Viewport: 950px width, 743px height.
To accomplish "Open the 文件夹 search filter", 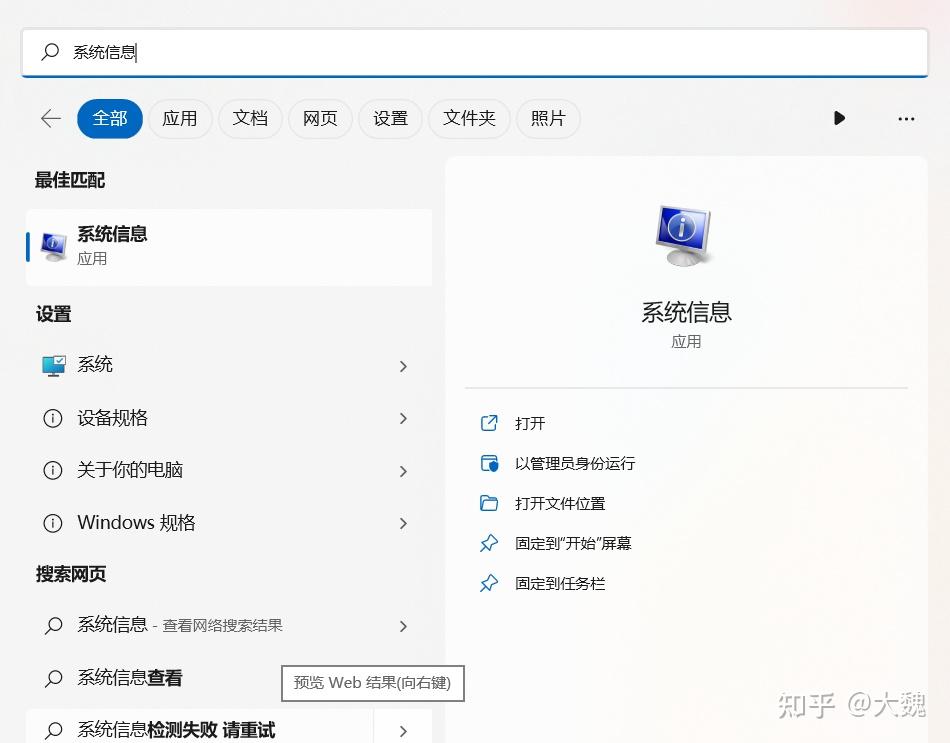I will [469, 118].
